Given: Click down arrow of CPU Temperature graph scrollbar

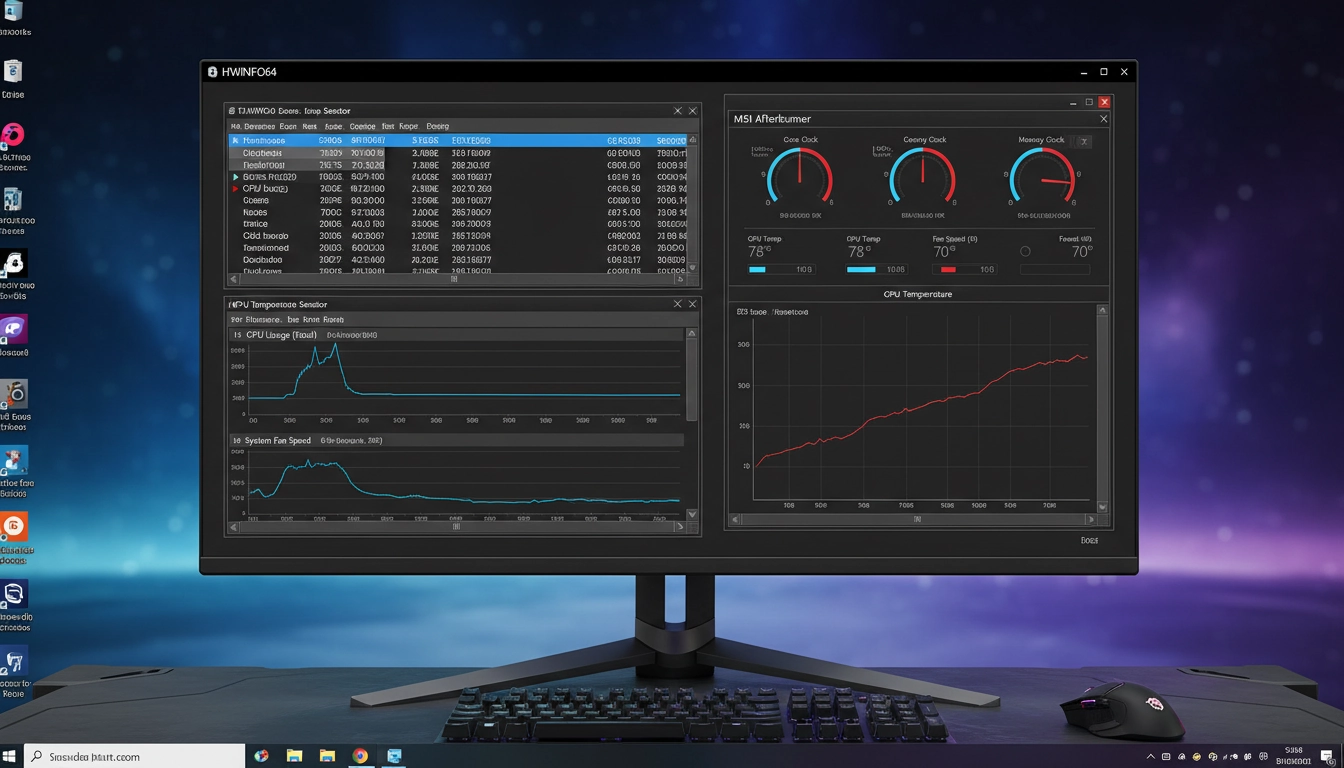Looking at the screenshot, I should [1103, 507].
